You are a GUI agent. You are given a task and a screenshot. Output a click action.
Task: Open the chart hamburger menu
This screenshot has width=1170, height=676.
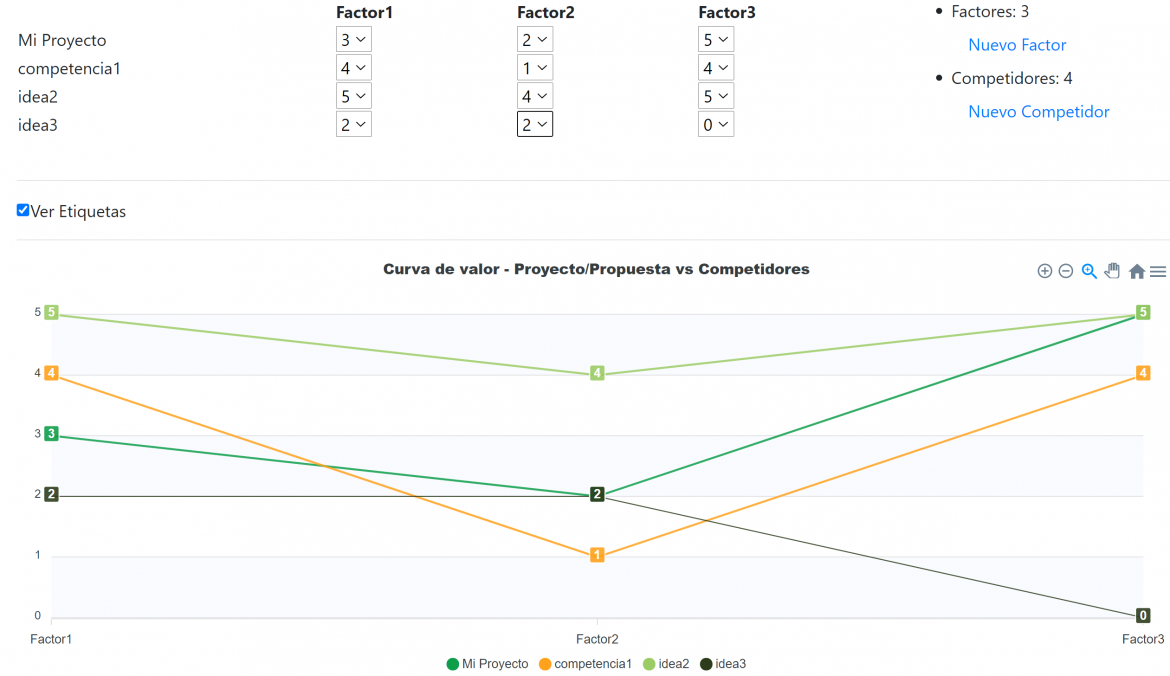[1158, 271]
